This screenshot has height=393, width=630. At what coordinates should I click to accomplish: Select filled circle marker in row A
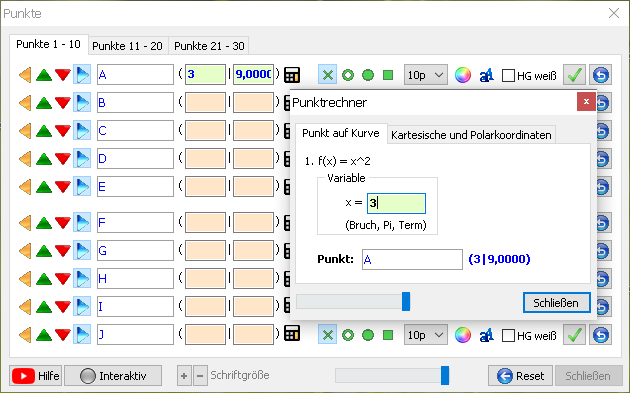pos(368,75)
